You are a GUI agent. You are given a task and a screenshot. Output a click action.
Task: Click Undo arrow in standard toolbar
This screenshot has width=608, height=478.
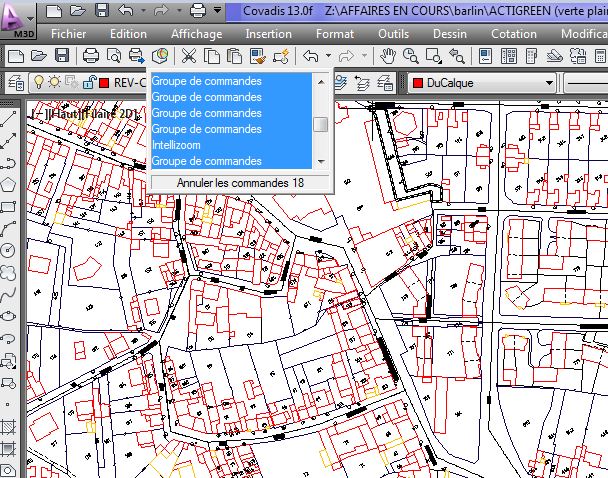click(x=311, y=56)
